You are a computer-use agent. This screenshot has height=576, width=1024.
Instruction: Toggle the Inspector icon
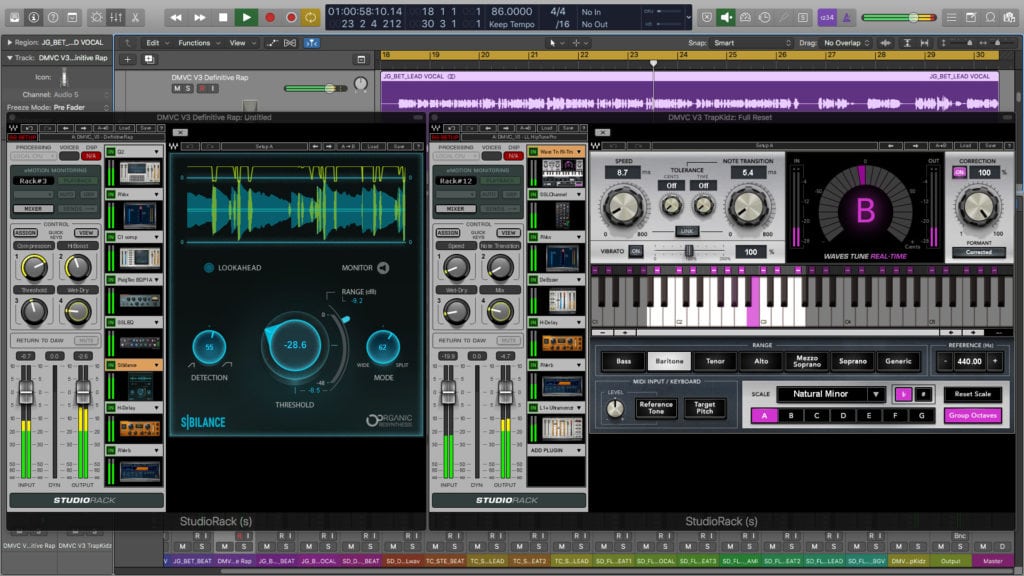click(x=33, y=18)
